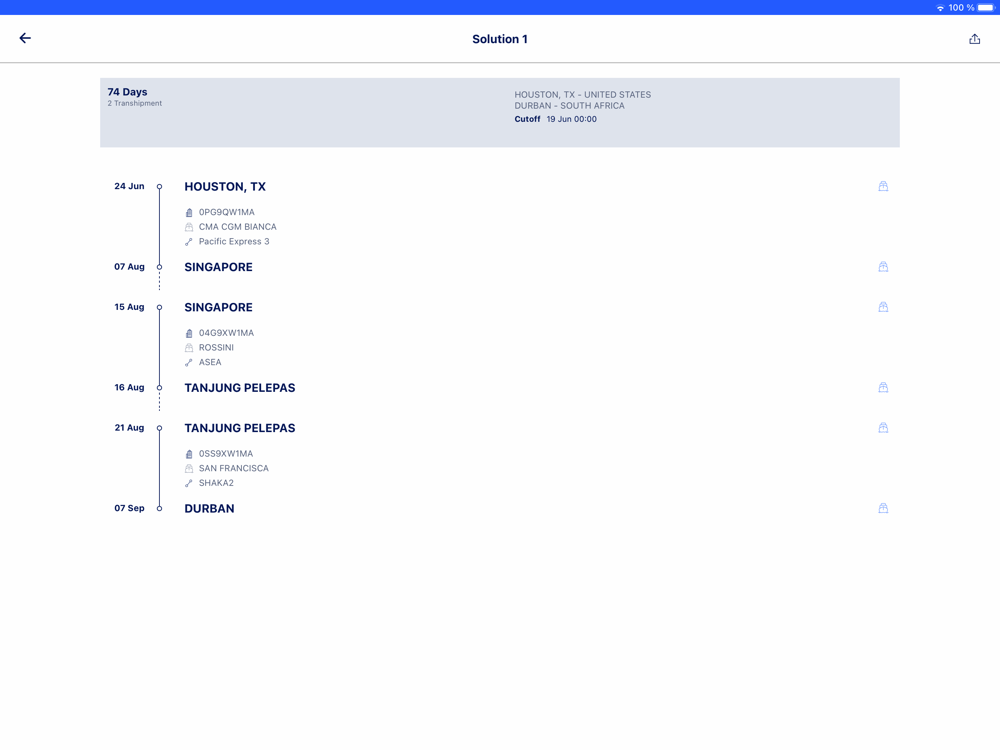
Task: Click 74 Days transit time
Action: [128, 92]
